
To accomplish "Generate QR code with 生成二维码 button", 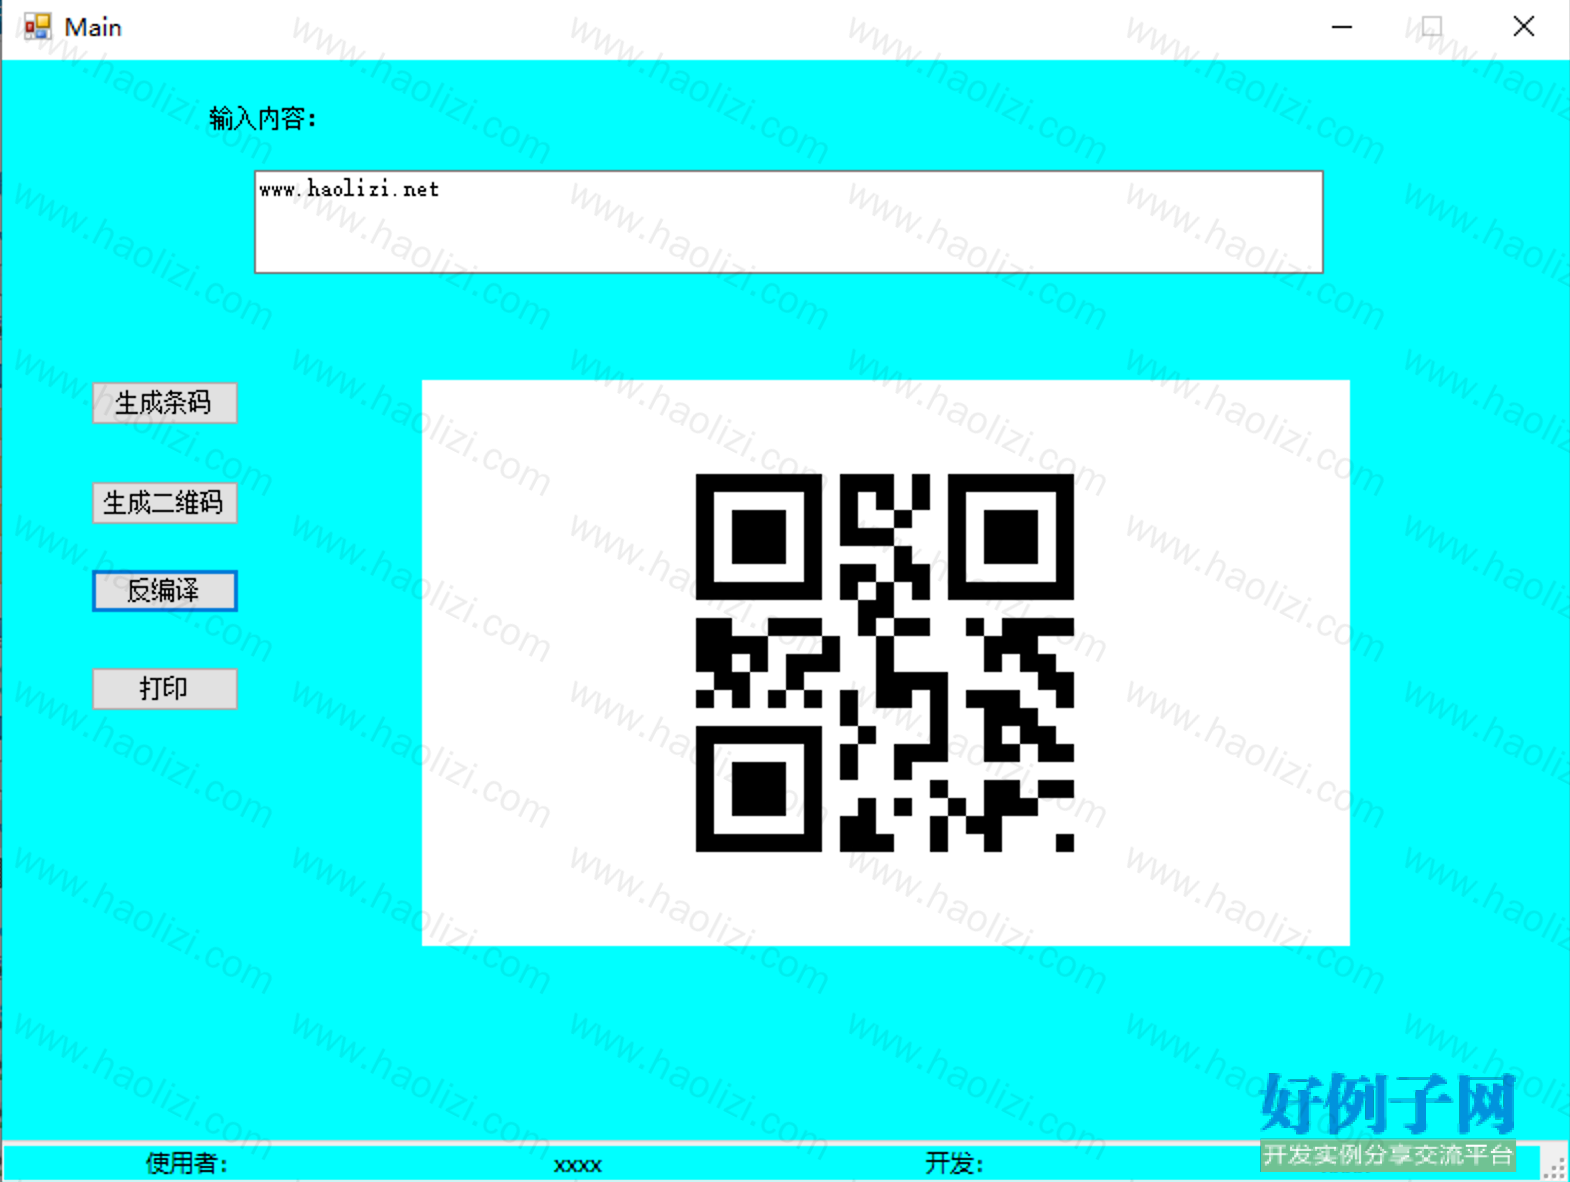I will tap(165, 503).
